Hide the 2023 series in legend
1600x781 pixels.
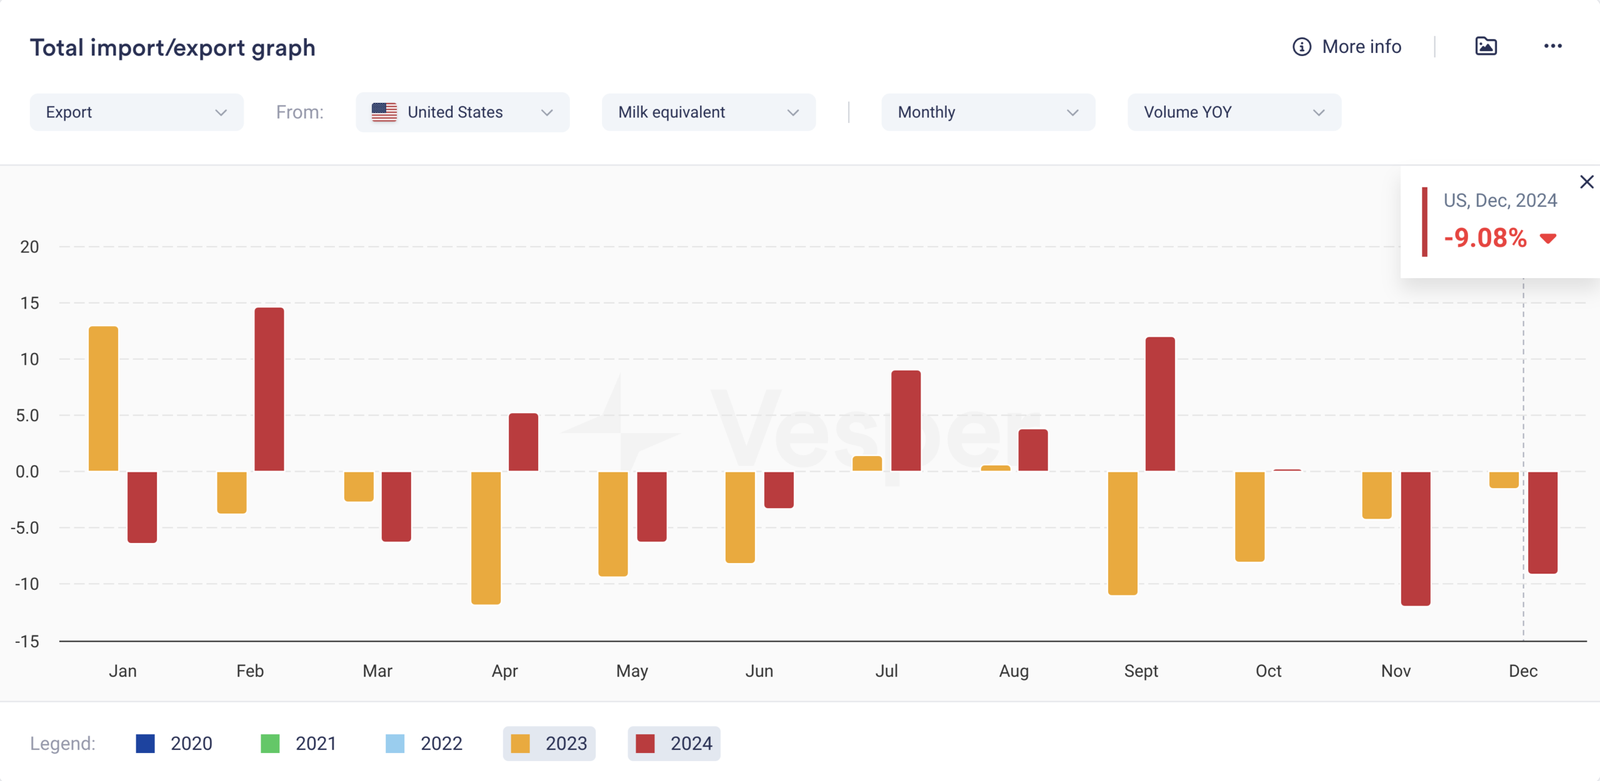click(549, 743)
